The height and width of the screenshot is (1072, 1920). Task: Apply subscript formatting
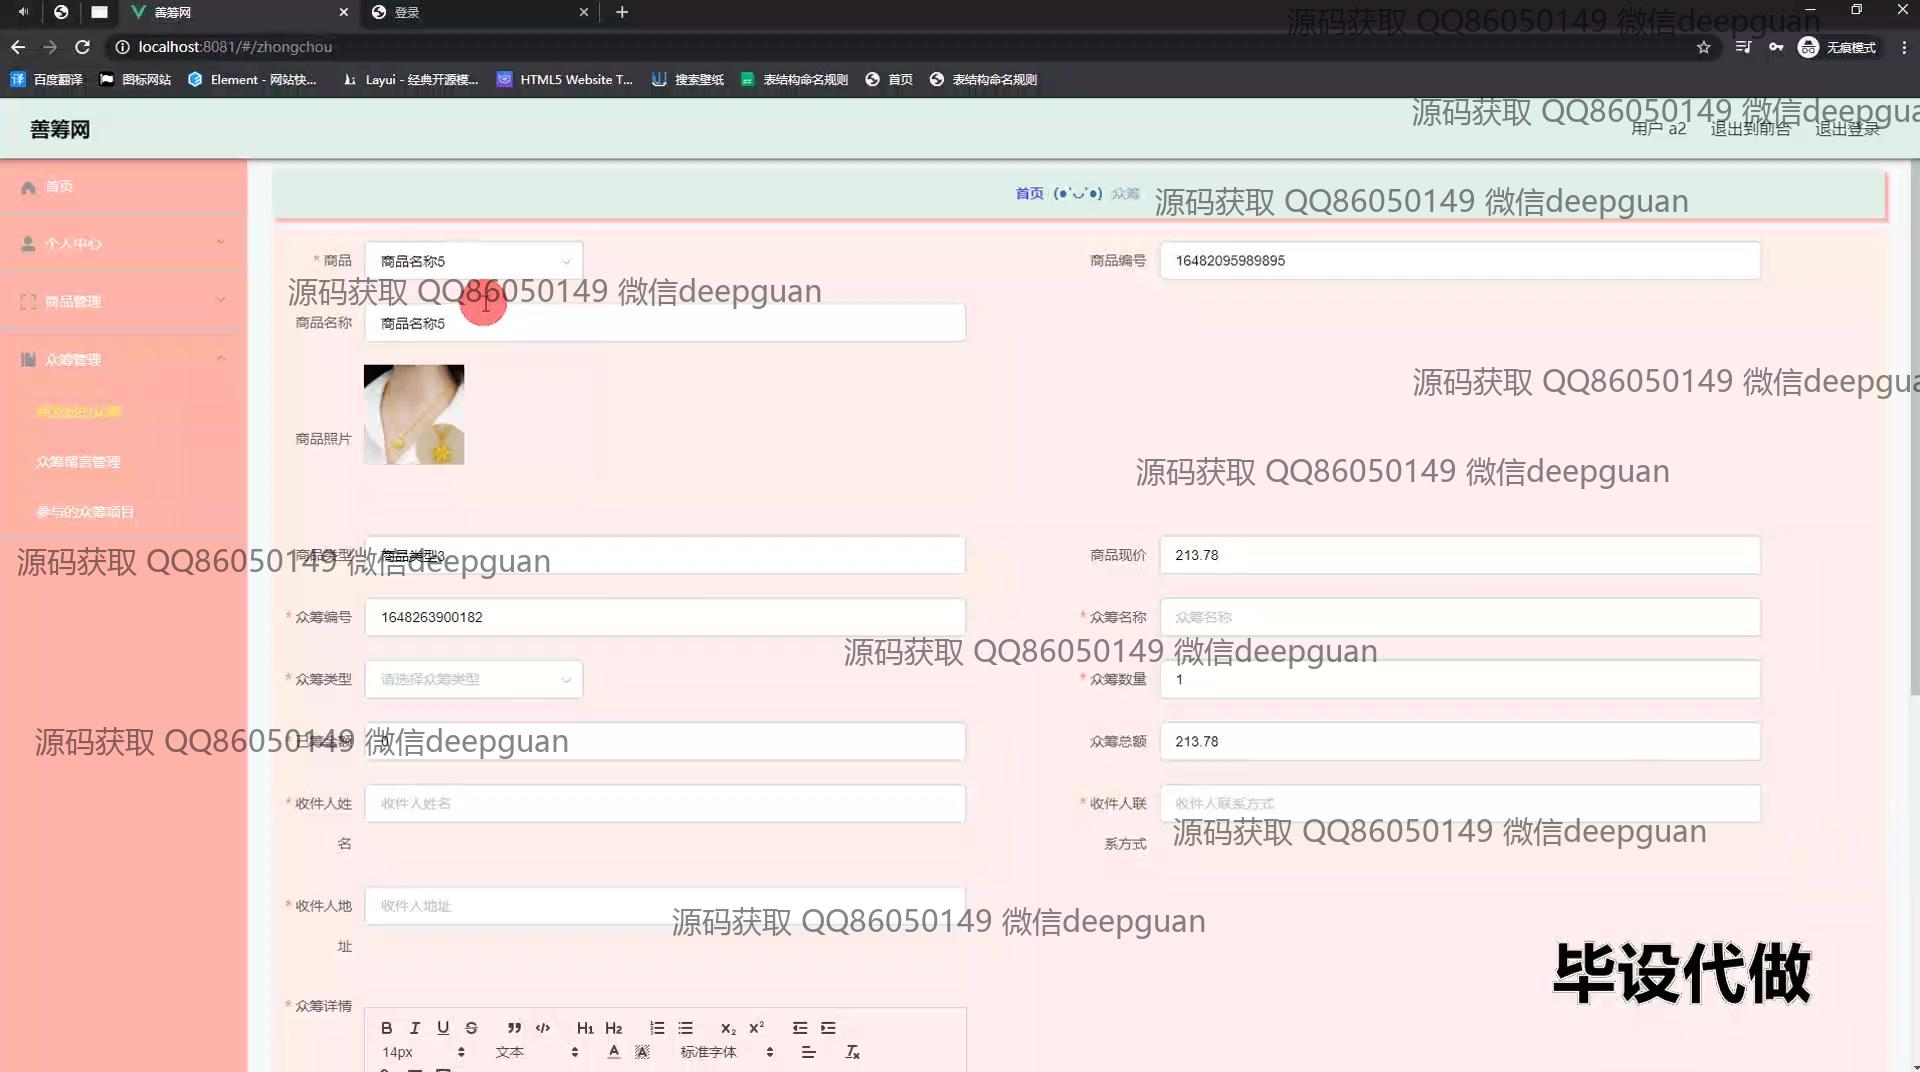(x=728, y=1028)
